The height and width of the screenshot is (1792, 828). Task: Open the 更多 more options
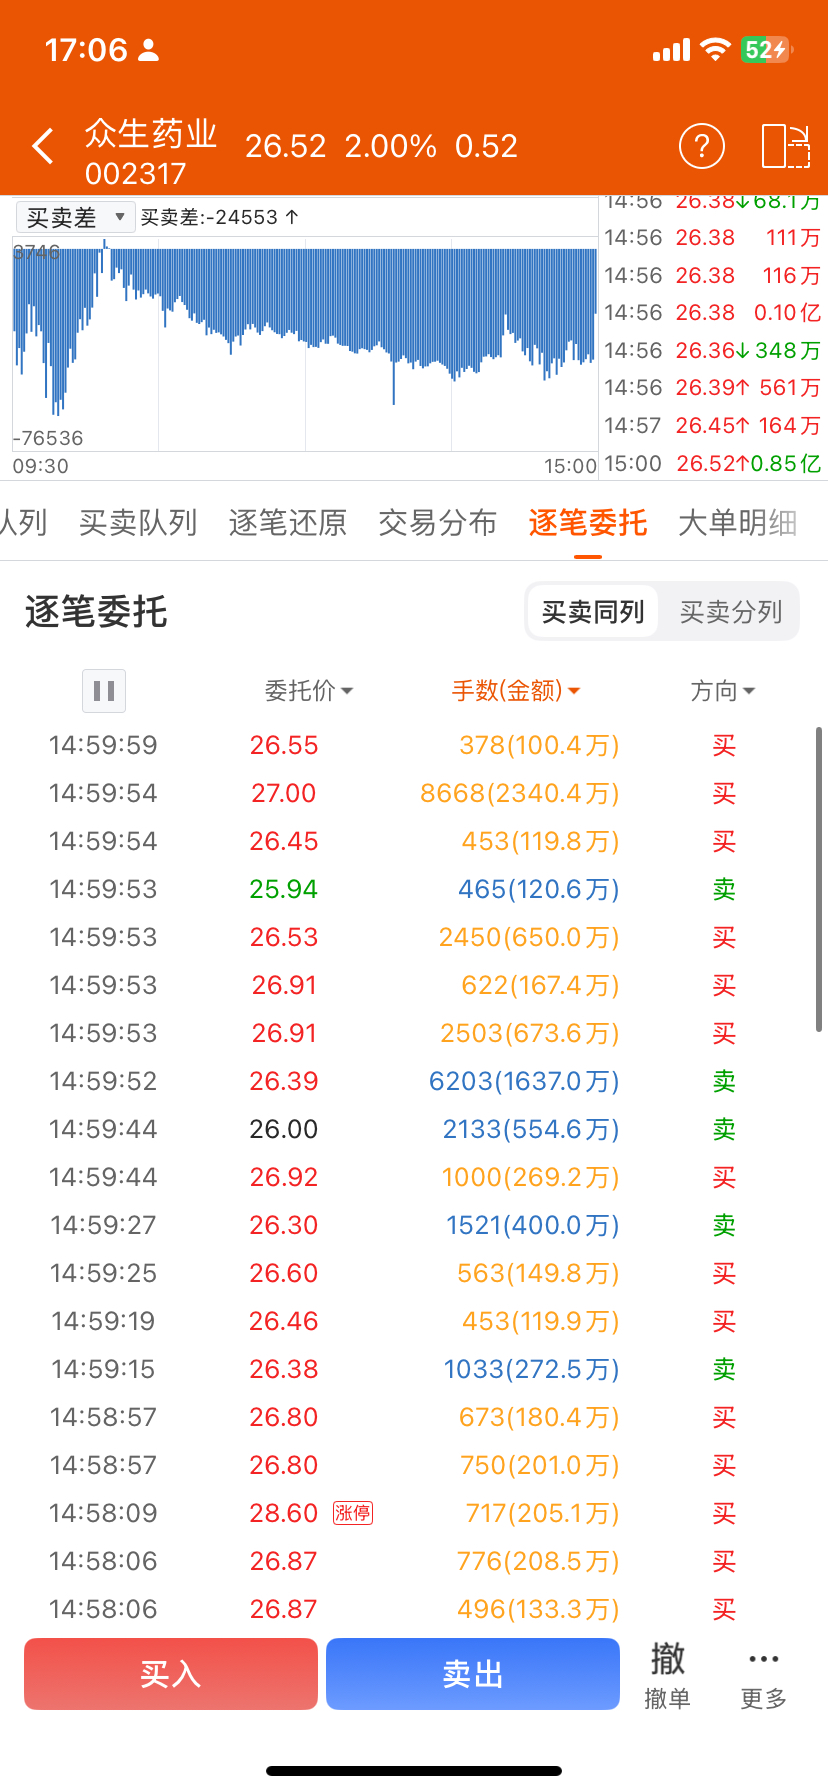pyautogui.click(x=764, y=1675)
